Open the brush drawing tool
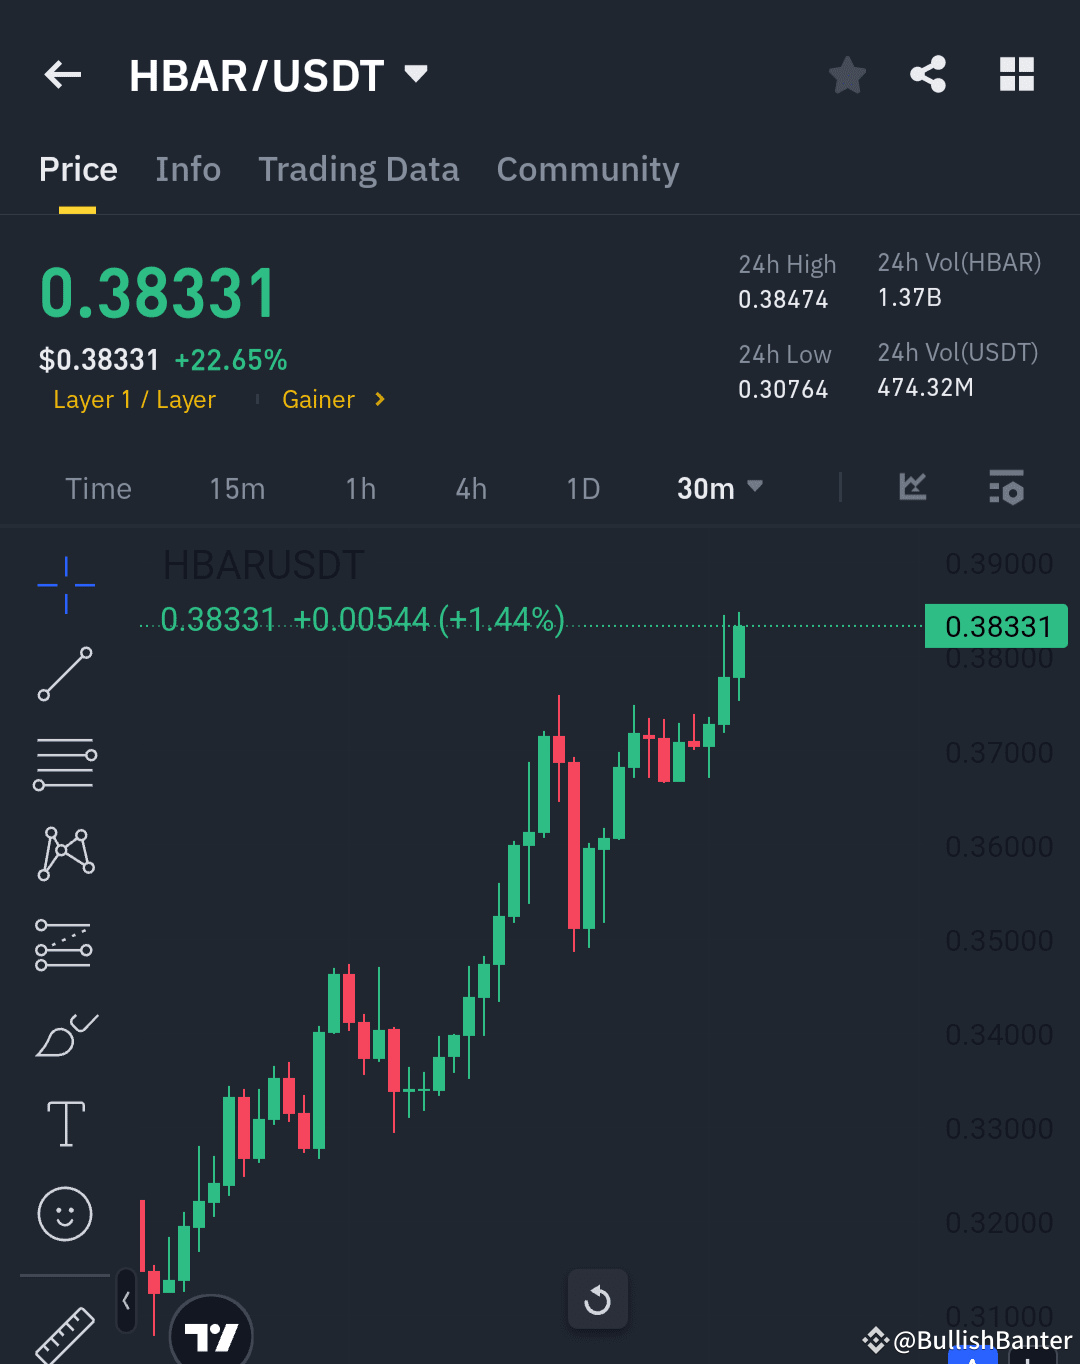 (65, 1035)
